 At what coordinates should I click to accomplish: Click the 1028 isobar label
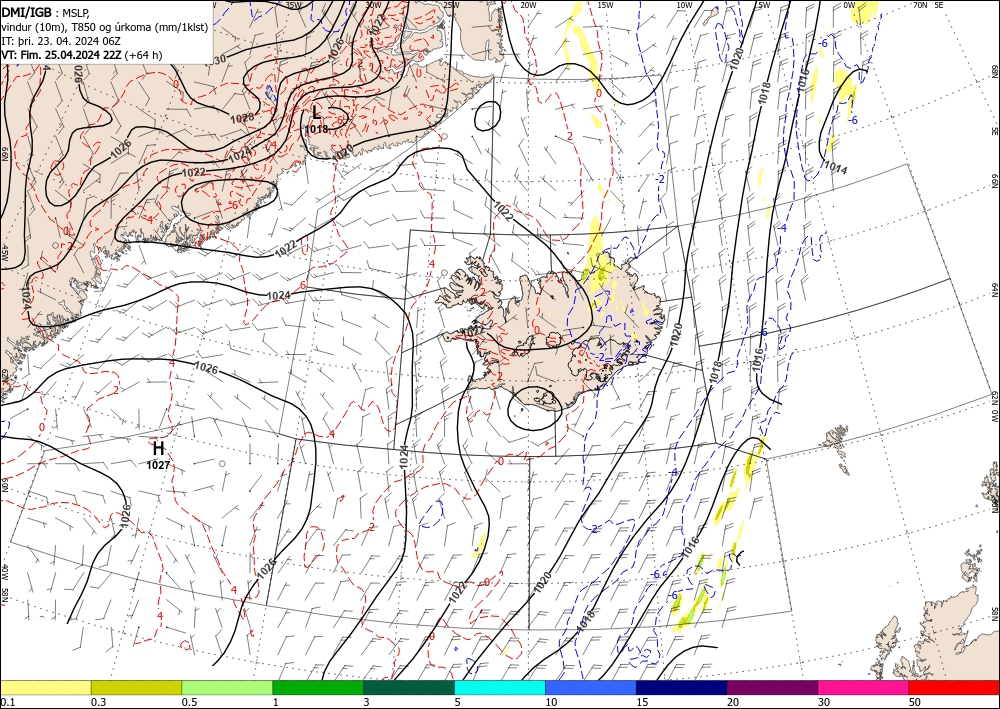pos(242,117)
